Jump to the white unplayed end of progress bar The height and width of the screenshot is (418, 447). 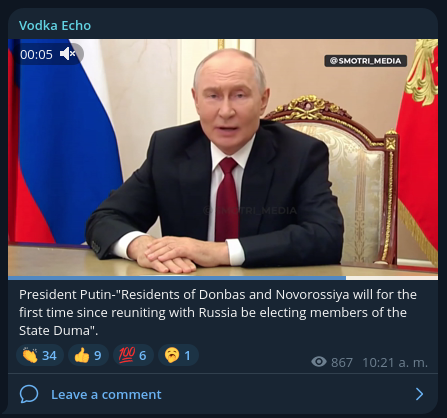click(392, 278)
